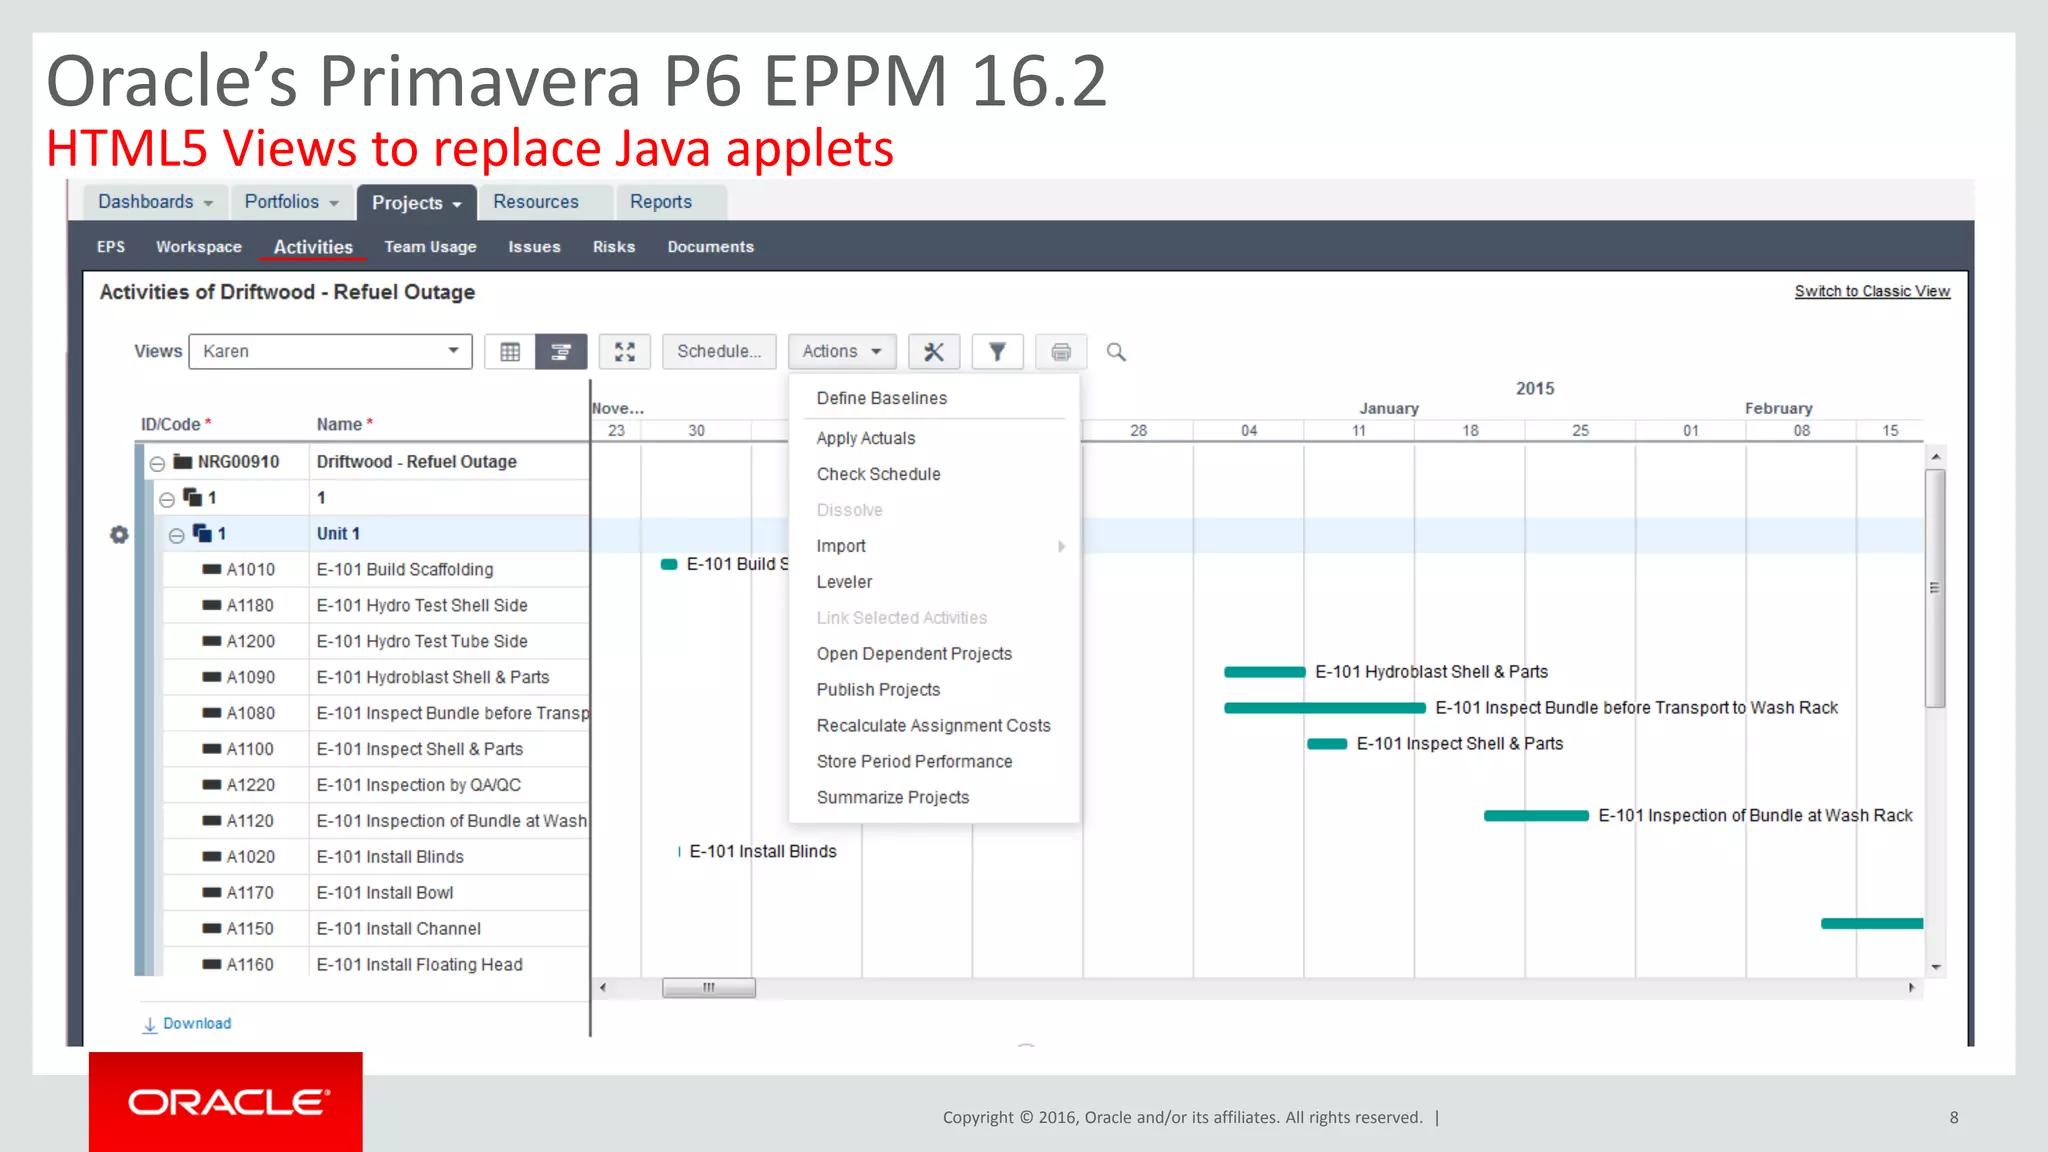Click the Inspection of Bundle at Wash Rack bar
The width and height of the screenshot is (2048, 1152).
pos(1536,816)
